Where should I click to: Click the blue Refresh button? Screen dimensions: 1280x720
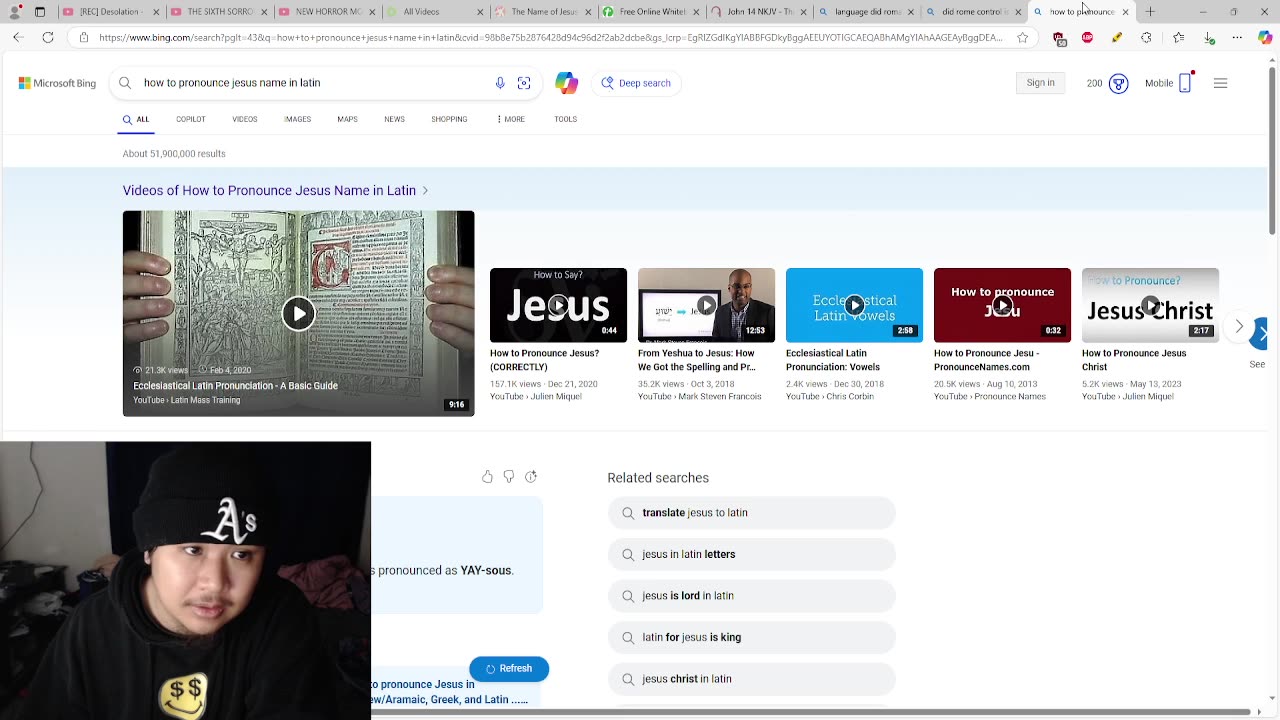509,669
